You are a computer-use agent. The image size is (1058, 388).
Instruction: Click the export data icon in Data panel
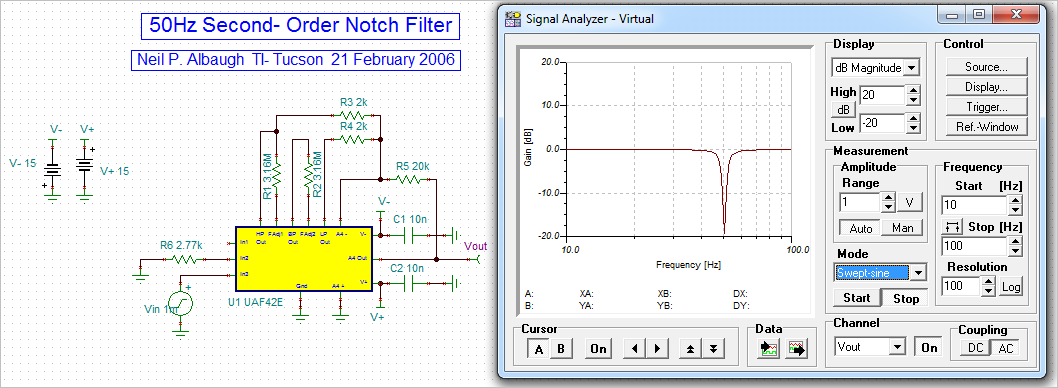pyautogui.click(x=798, y=349)
